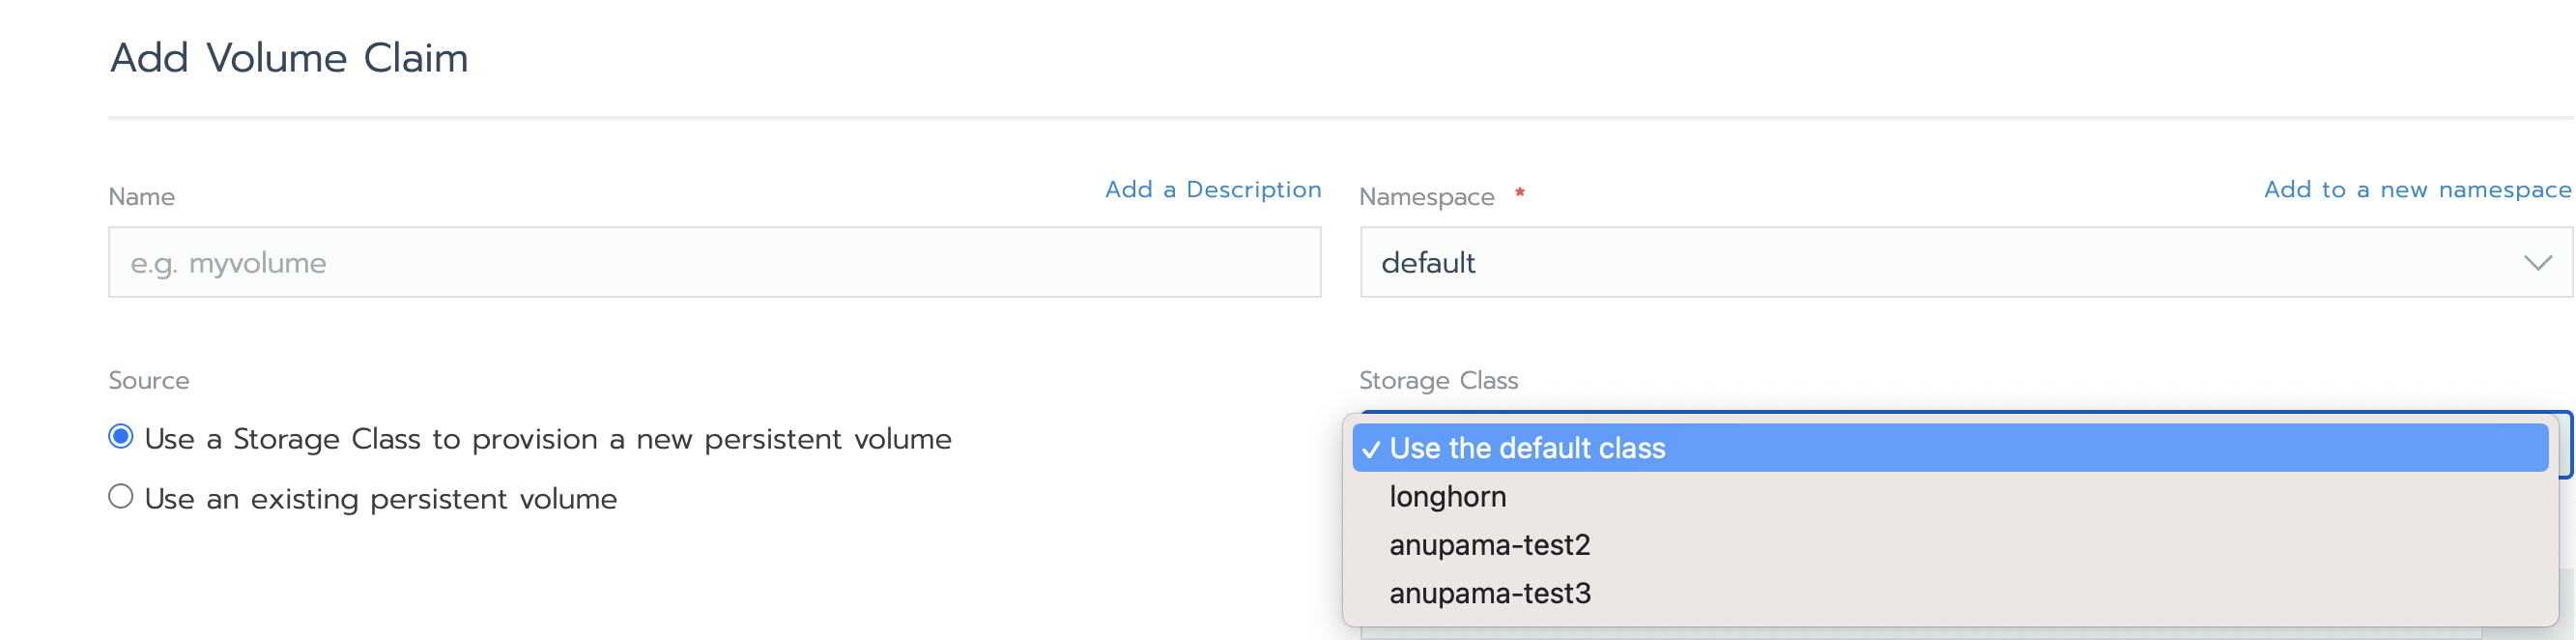Choose anupama-test2 from Storage Class list
The image size is (2576, 640).
tap(1490, 545)
